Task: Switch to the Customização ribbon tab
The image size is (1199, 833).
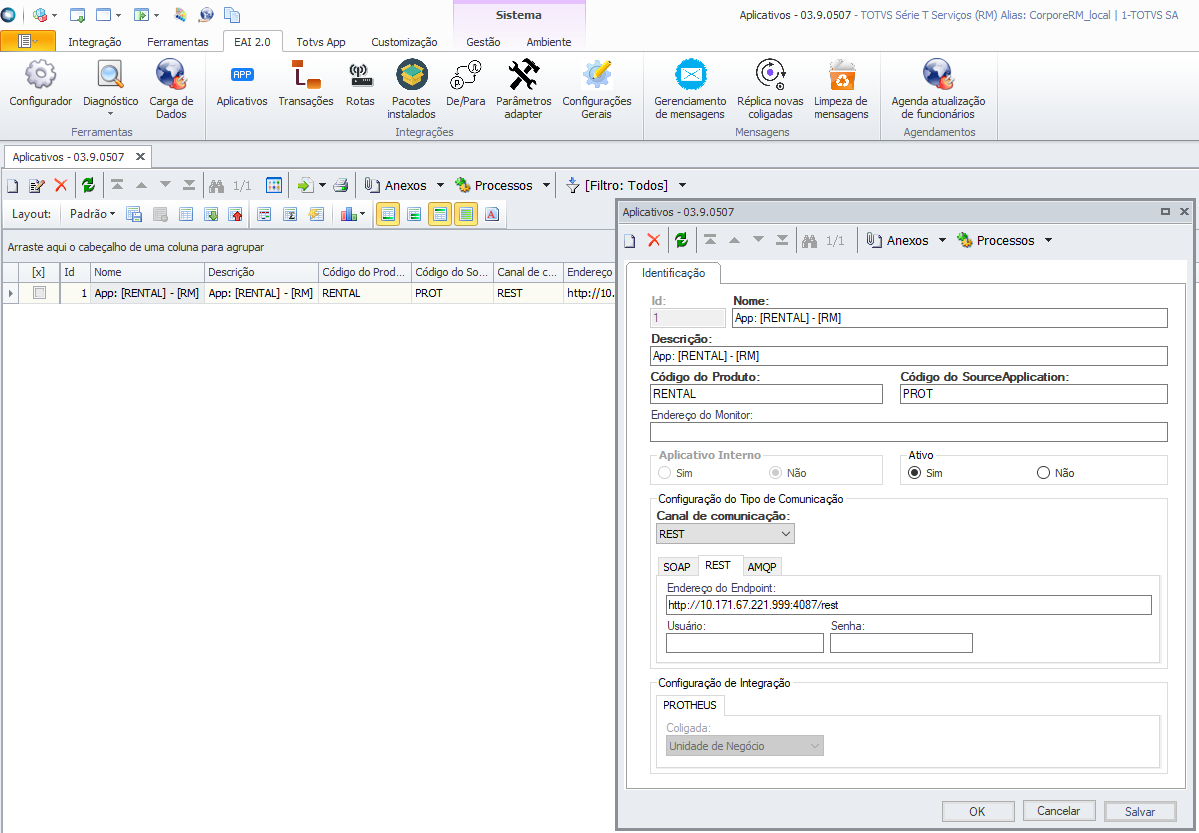Action: (405, 42)
